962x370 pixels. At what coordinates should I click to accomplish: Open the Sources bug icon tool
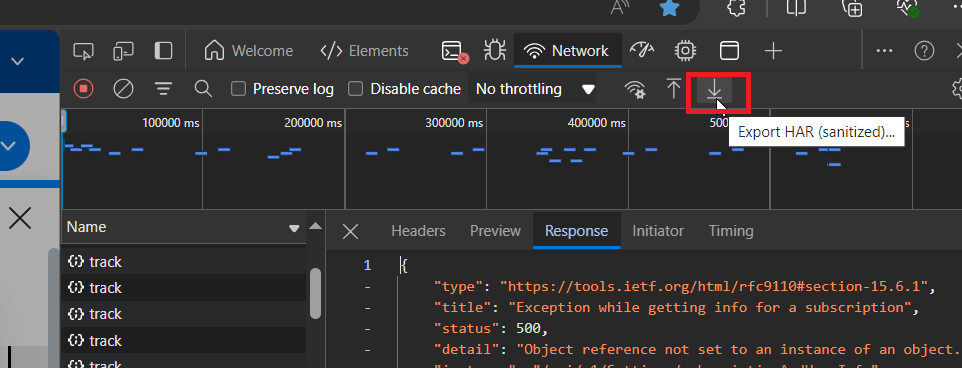pos(494,51)
